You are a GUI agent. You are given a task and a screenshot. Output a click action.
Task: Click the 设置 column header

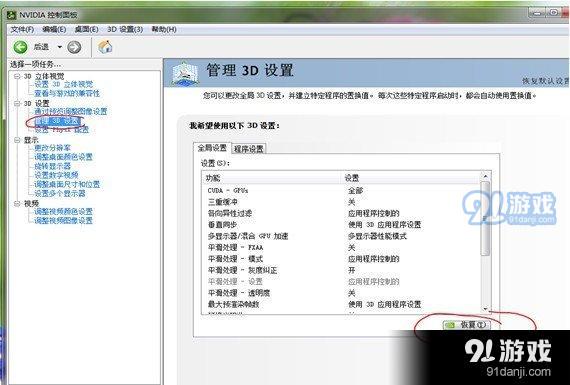[411, 178]
